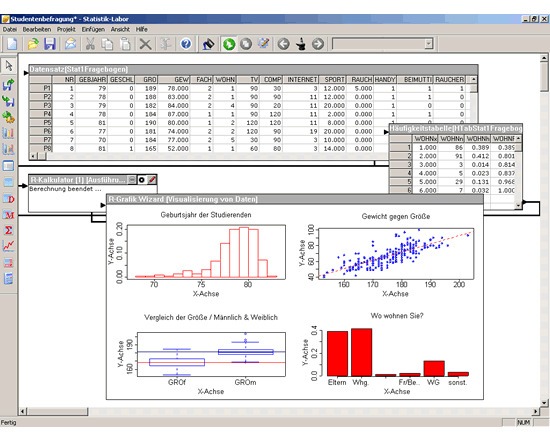
Task: Select row header P5 in Datensatz table
Action: [x=41, y=123]
